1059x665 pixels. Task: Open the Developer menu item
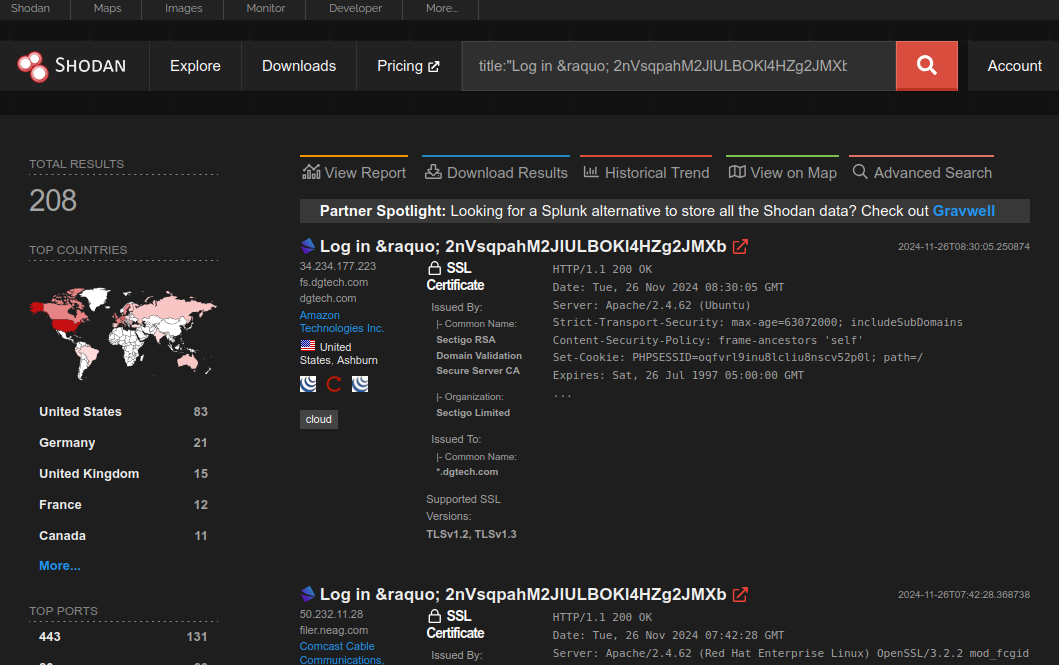click(x=354, y=9)
